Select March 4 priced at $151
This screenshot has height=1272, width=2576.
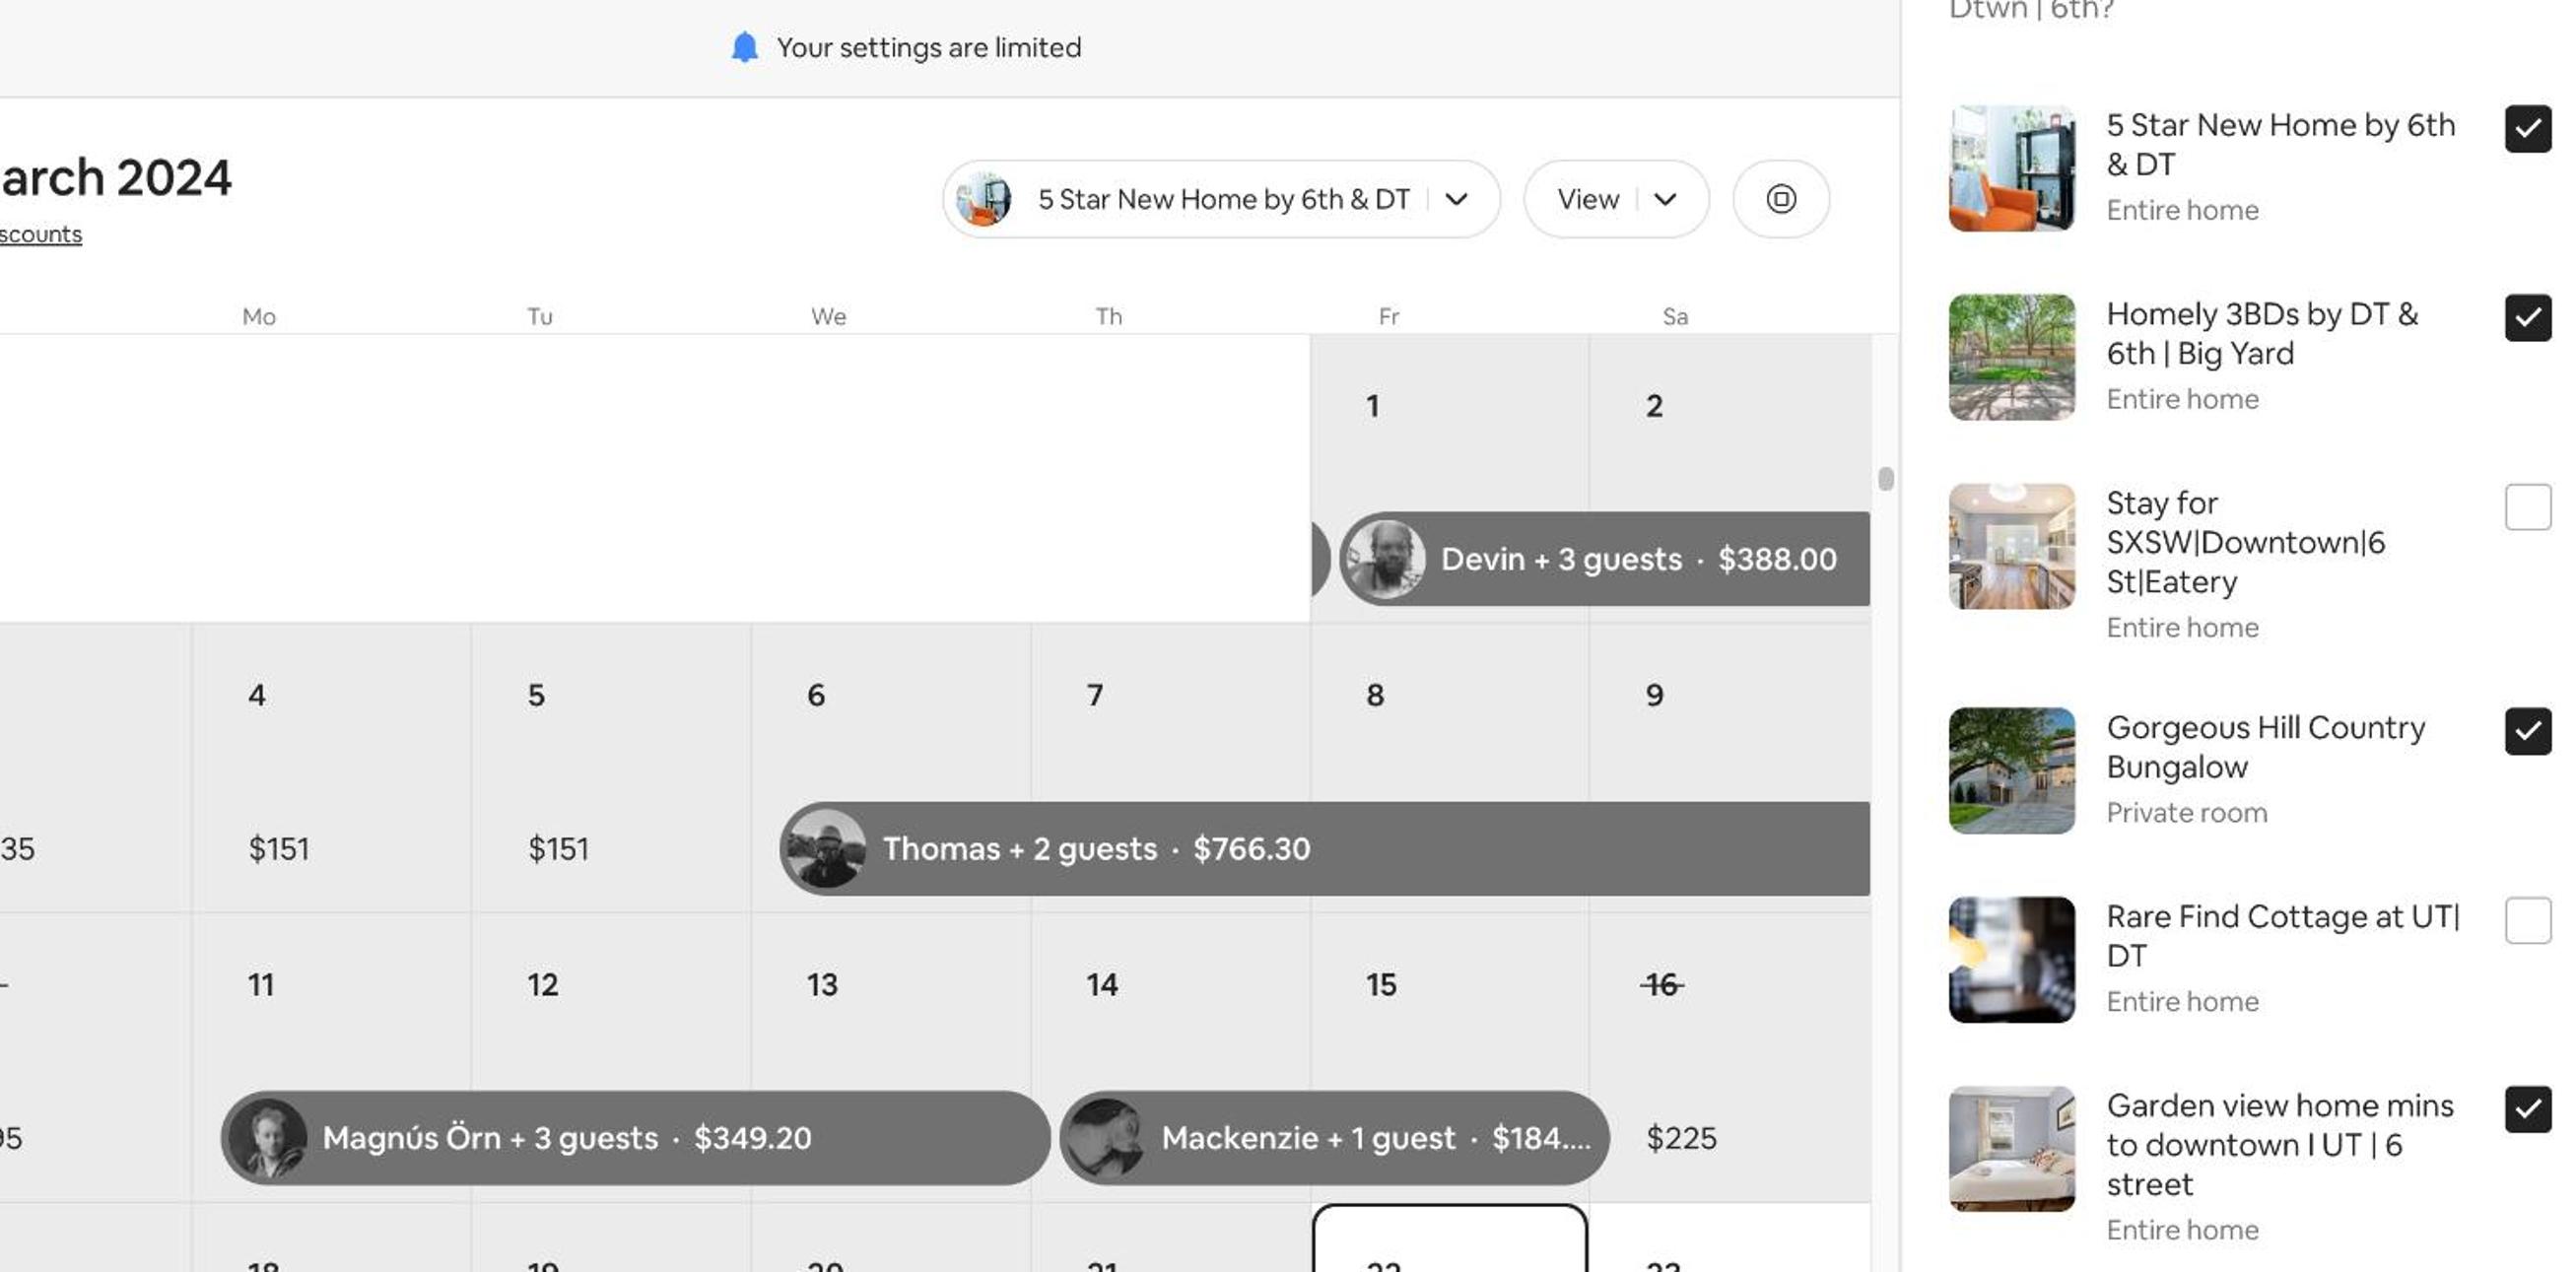tap(331, 768)
